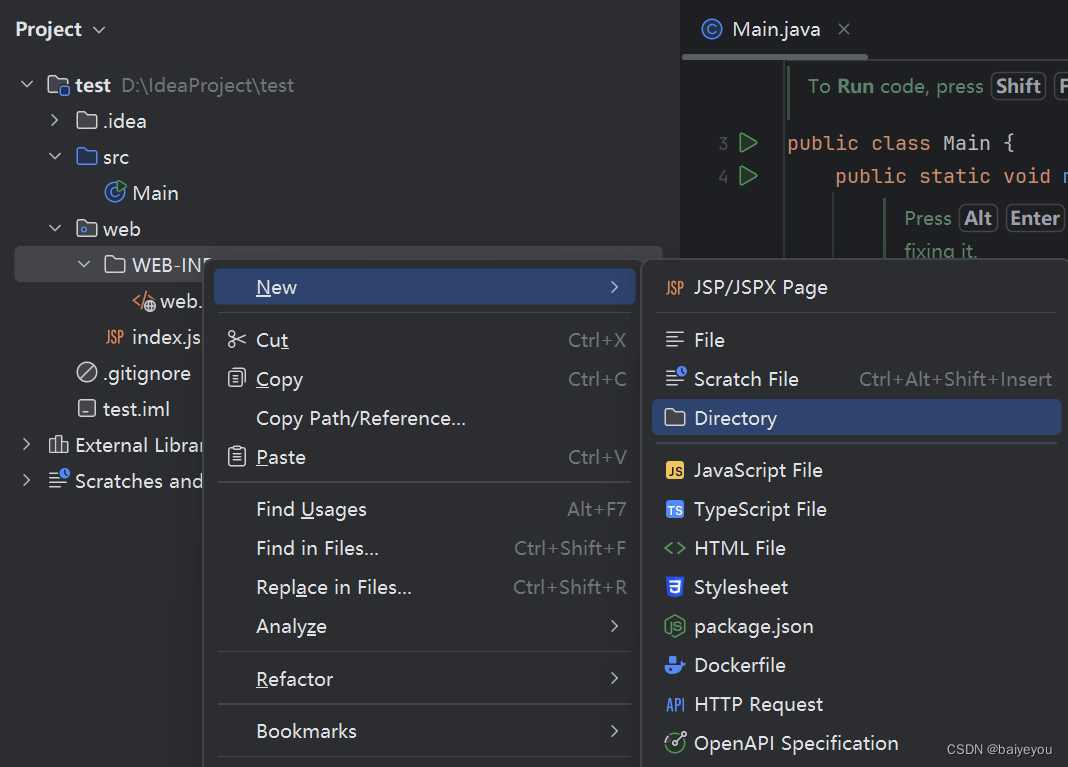The height and width of the screenshot is (767, 1068).
Task: Open the Refactor submenu
Action: [294, 679]
